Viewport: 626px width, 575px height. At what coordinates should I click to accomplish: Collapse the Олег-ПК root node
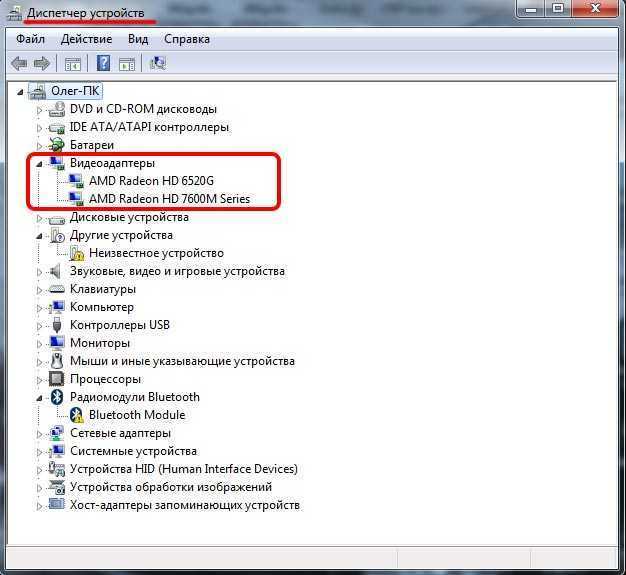20,92
